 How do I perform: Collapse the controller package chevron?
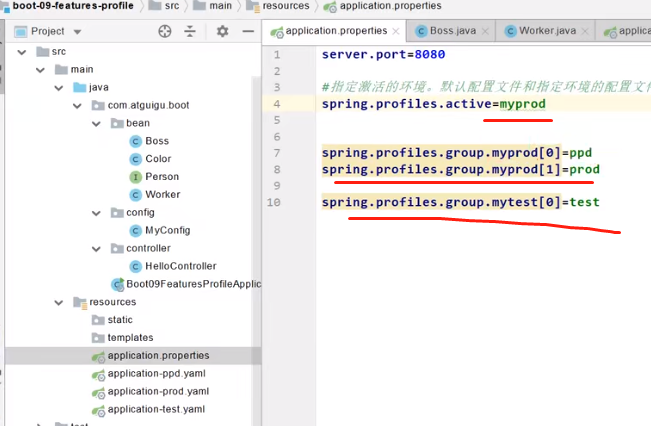pos(96,249)
